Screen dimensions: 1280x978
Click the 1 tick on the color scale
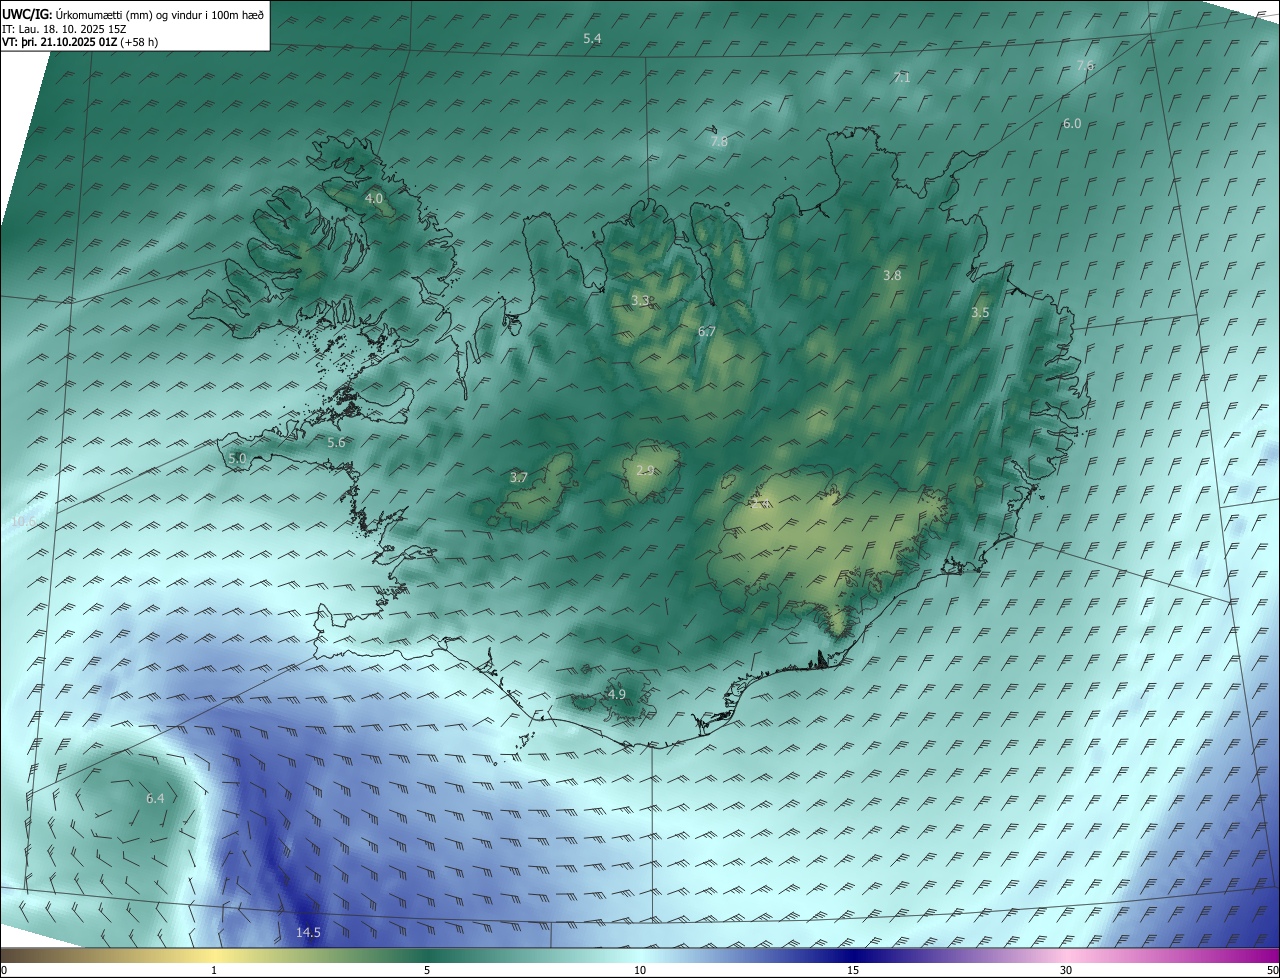[214, 970]
